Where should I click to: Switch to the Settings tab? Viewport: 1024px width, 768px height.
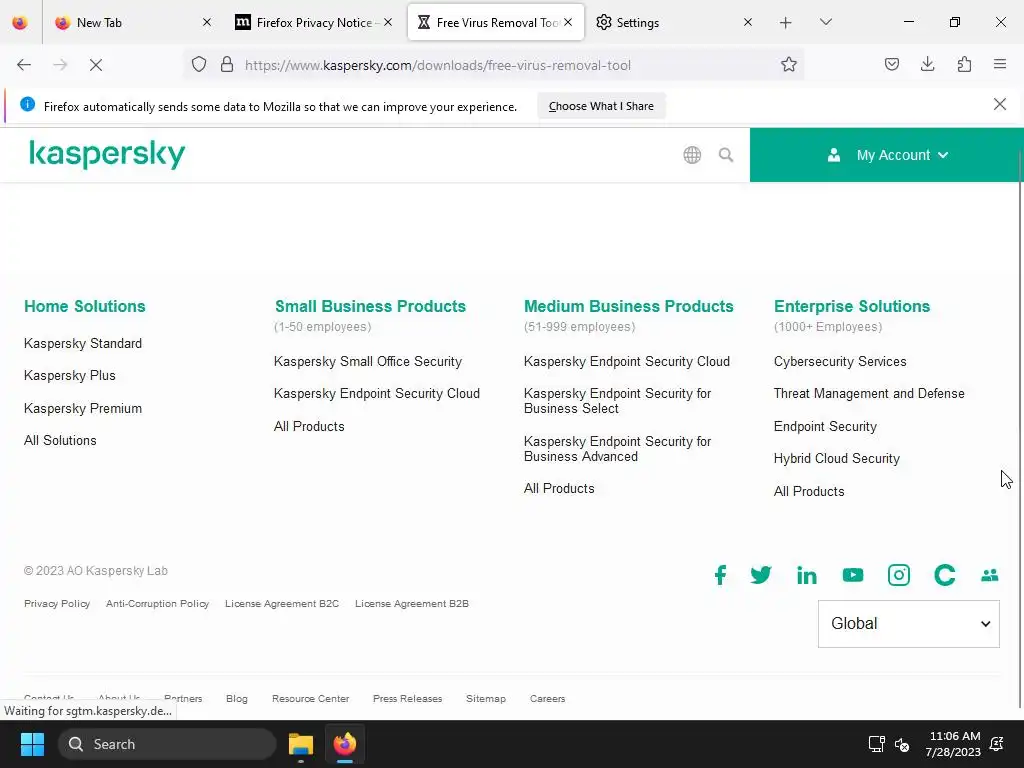click(x=675, y=23)
